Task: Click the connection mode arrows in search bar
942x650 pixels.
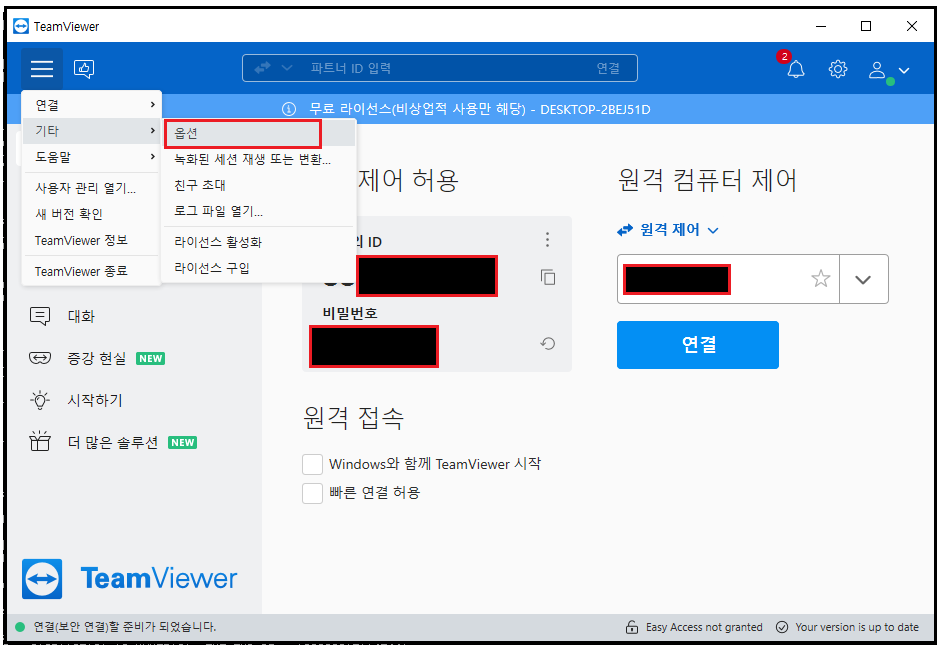Action: (263, 68)
